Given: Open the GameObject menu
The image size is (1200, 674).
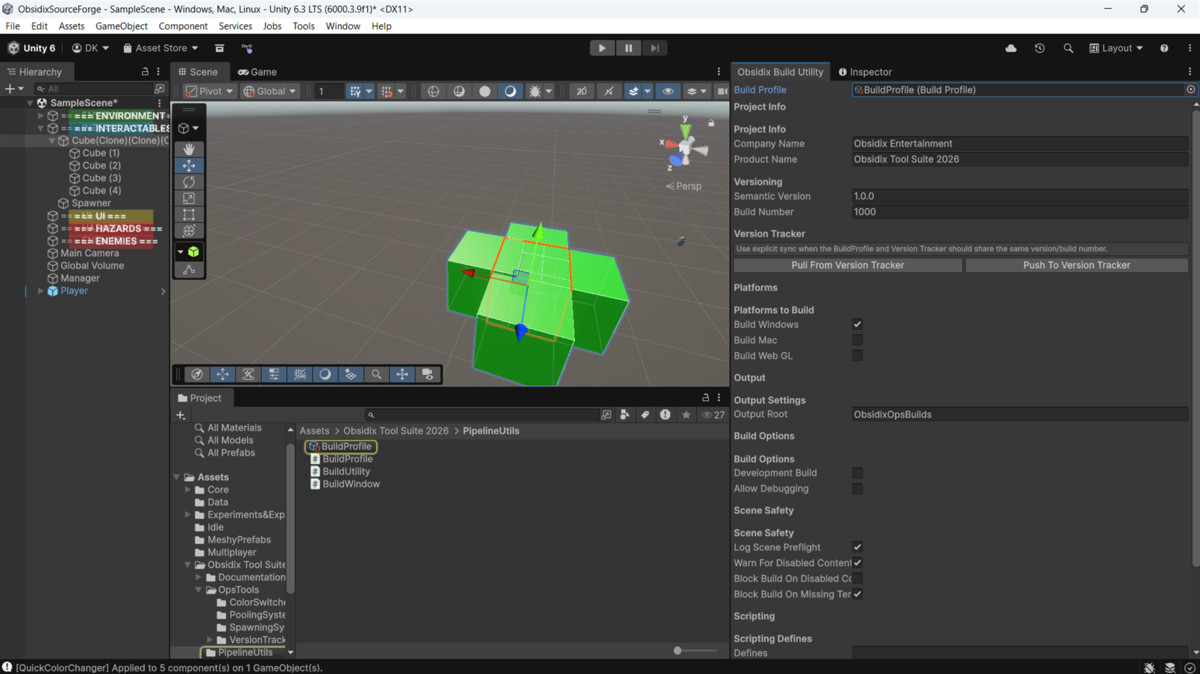Looking at the screenshot, I should click(121, 26).
